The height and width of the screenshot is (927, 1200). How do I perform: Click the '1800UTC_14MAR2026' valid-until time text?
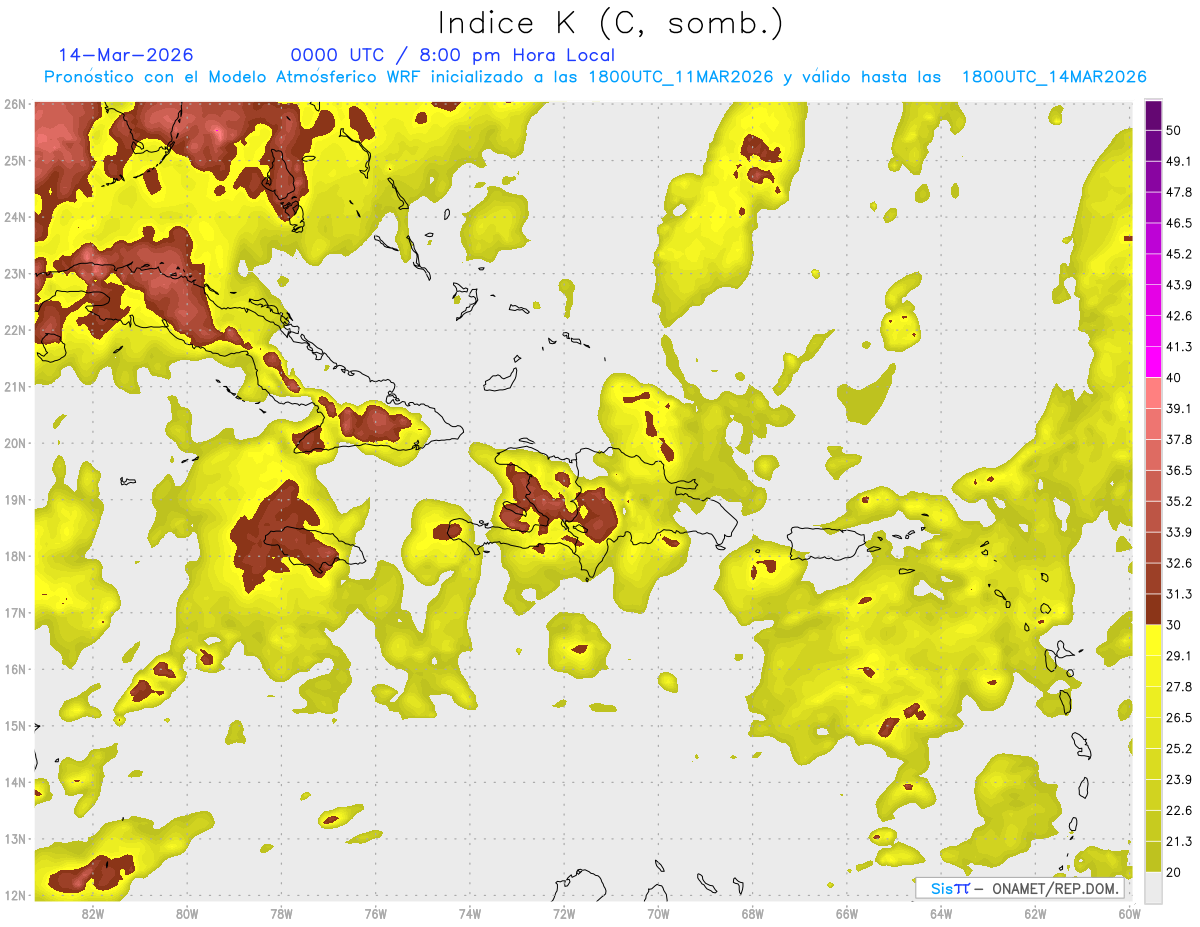1054,77
